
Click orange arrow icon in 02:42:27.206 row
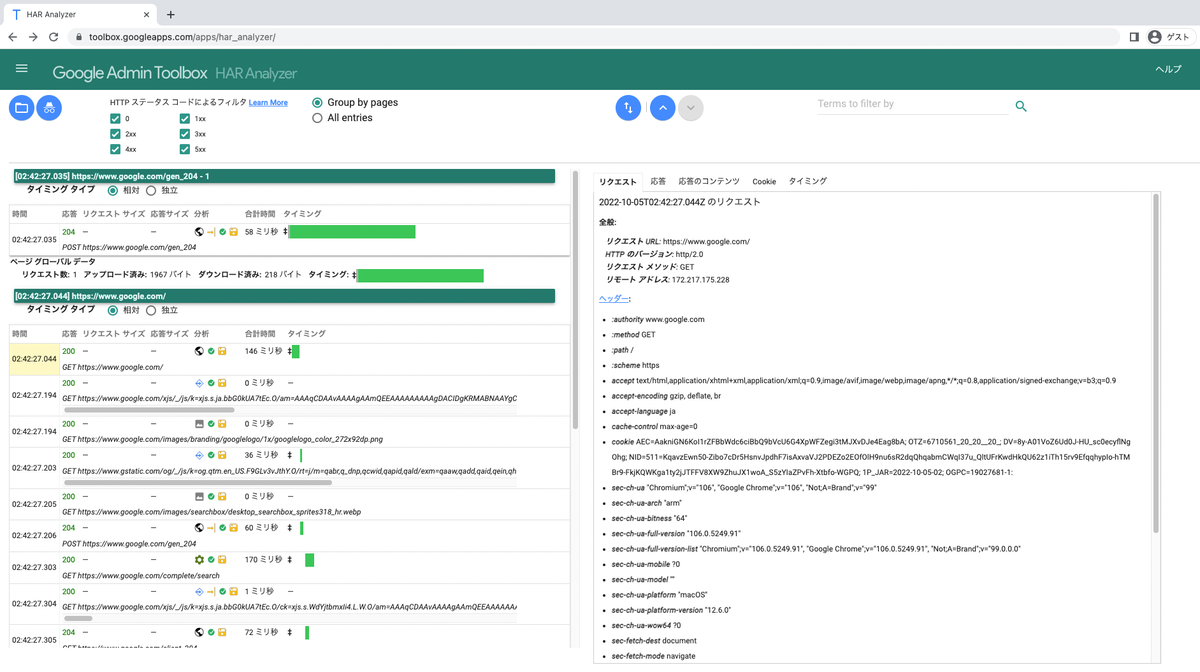[x=211, y=528]
